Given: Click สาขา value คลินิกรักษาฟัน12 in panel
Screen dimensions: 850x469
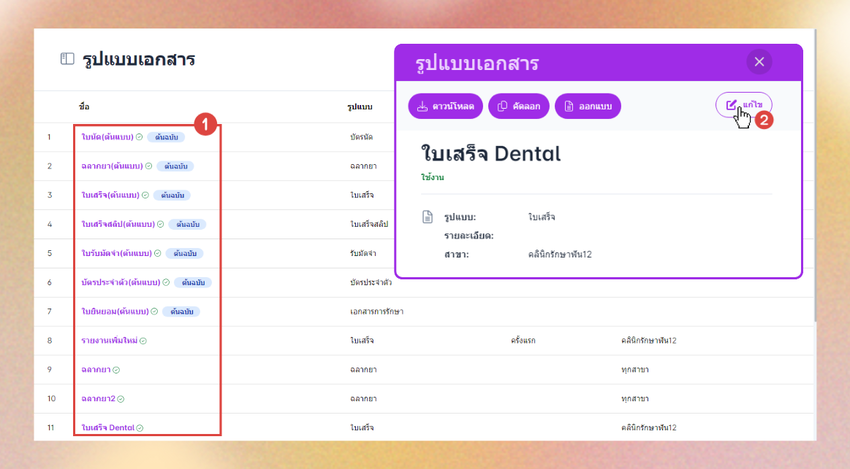Looking at the screenshot, I should [560, 254].
